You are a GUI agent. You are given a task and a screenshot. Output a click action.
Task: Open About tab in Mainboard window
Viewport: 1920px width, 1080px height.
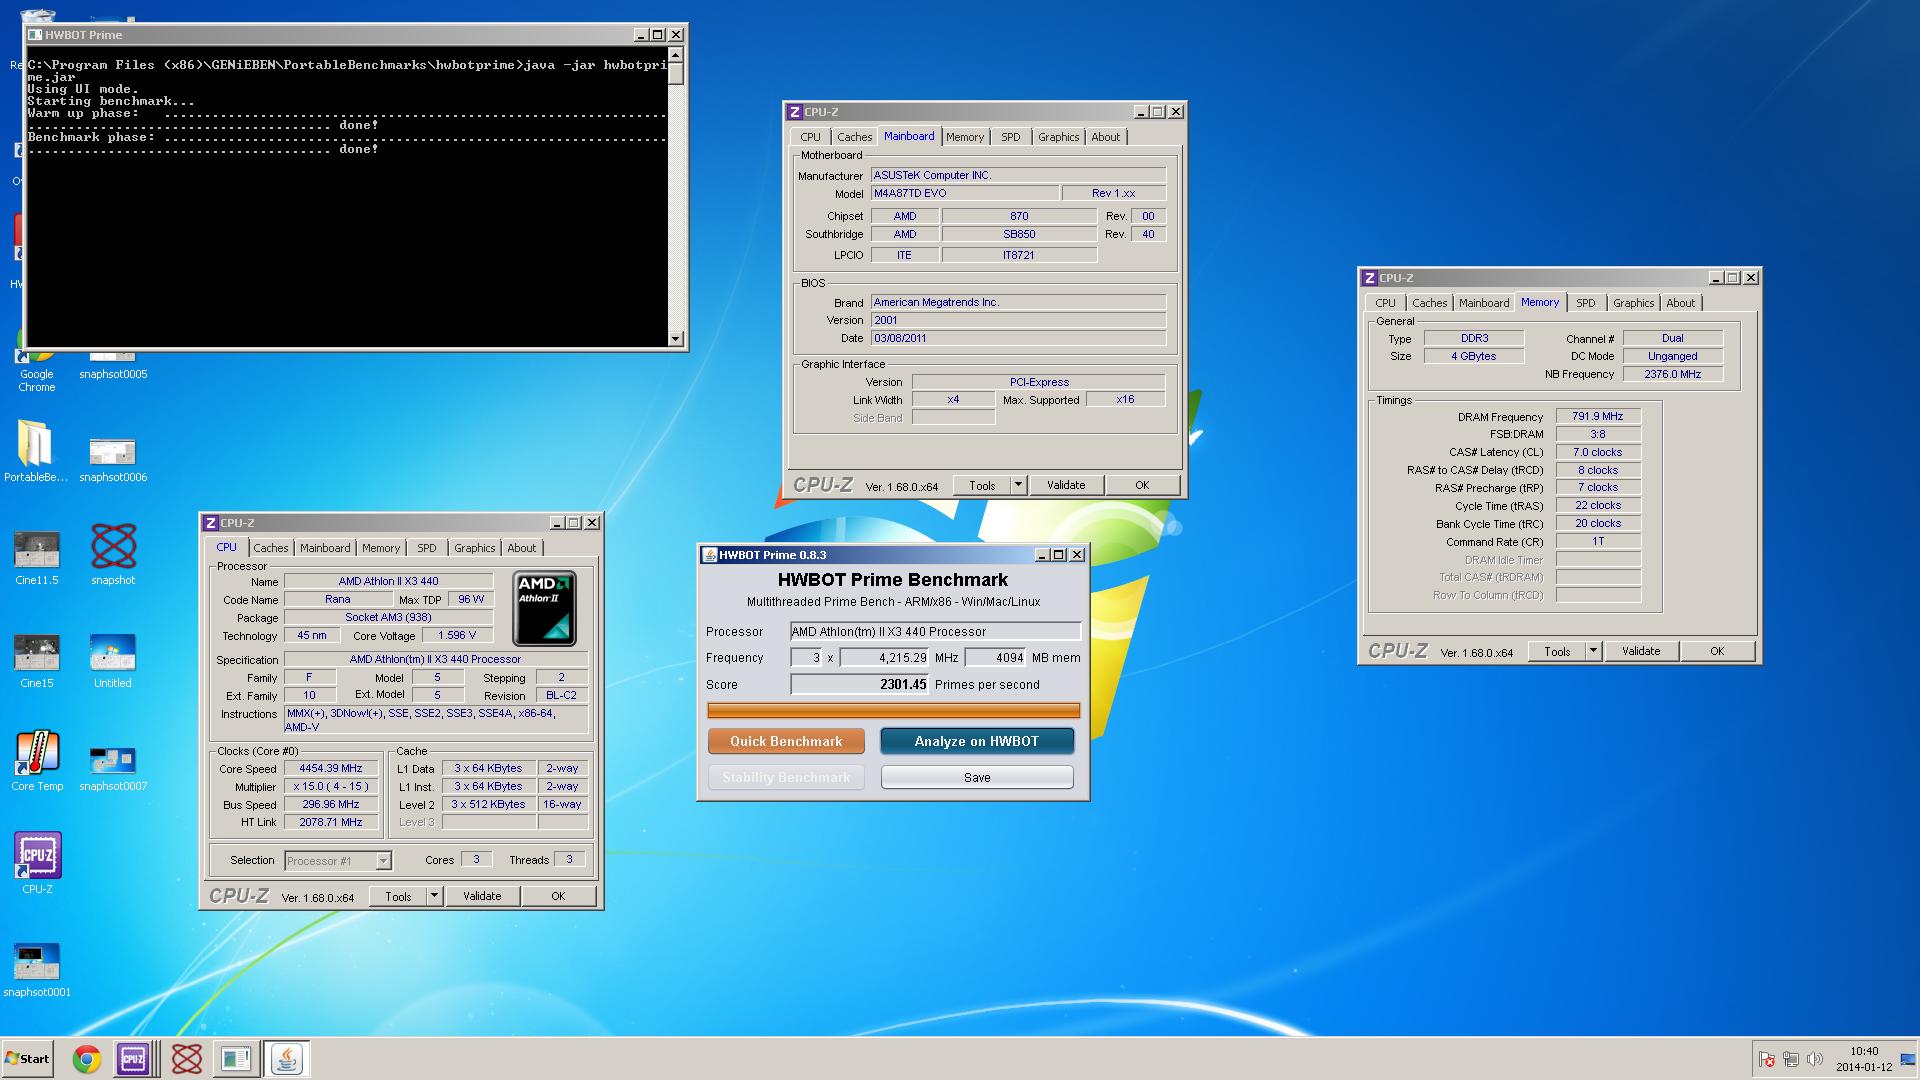point(1106,137)
